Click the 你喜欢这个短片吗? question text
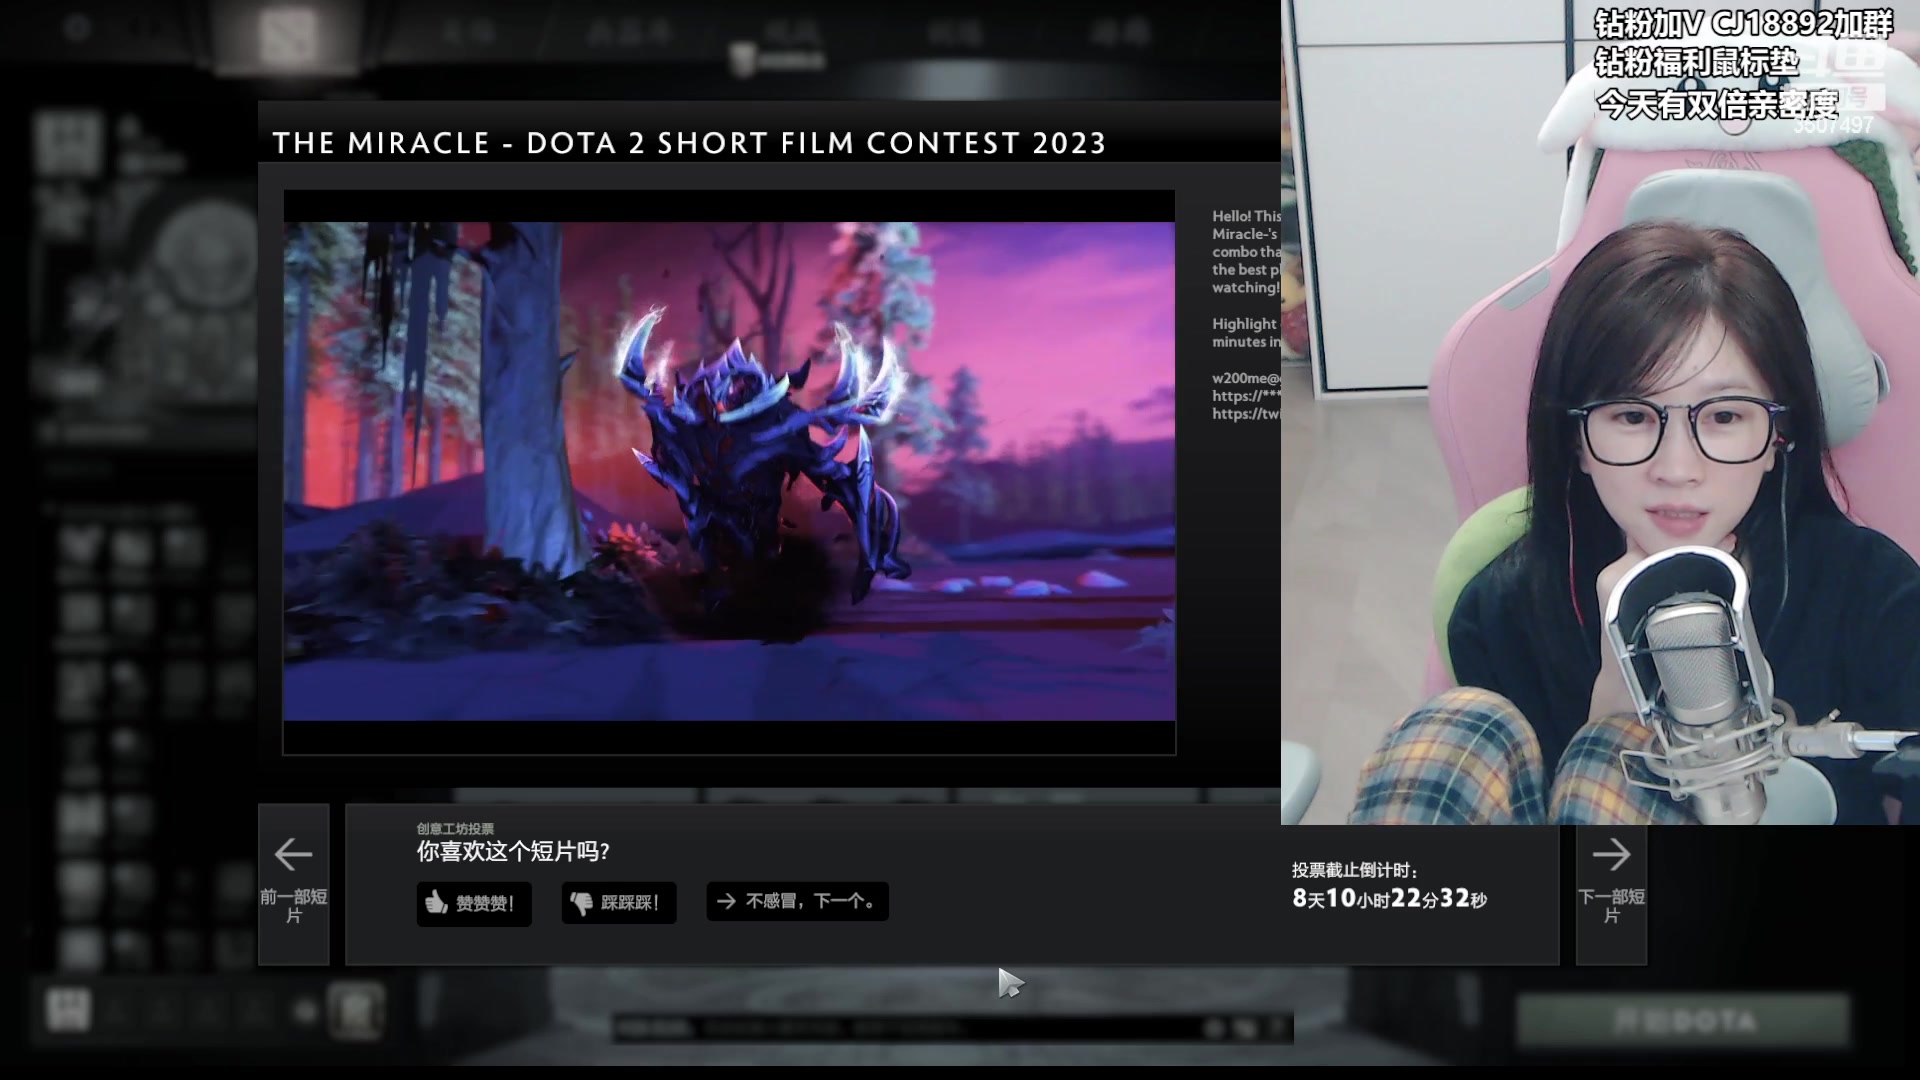Screen dimensions: 1920x1080 (513, 852)
